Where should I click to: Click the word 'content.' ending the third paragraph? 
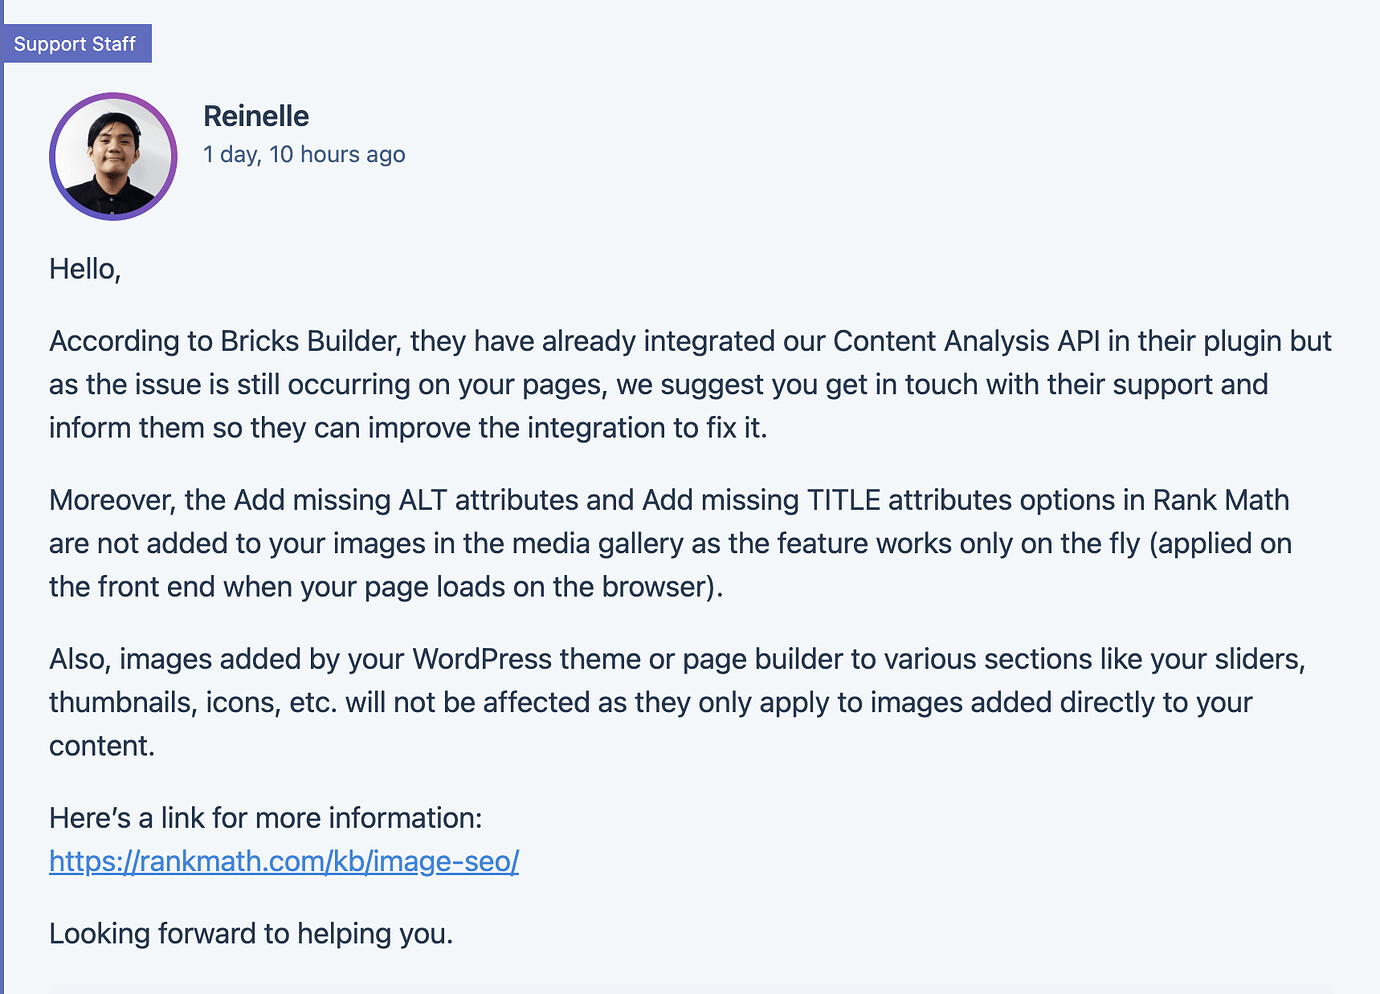[102, 745]
